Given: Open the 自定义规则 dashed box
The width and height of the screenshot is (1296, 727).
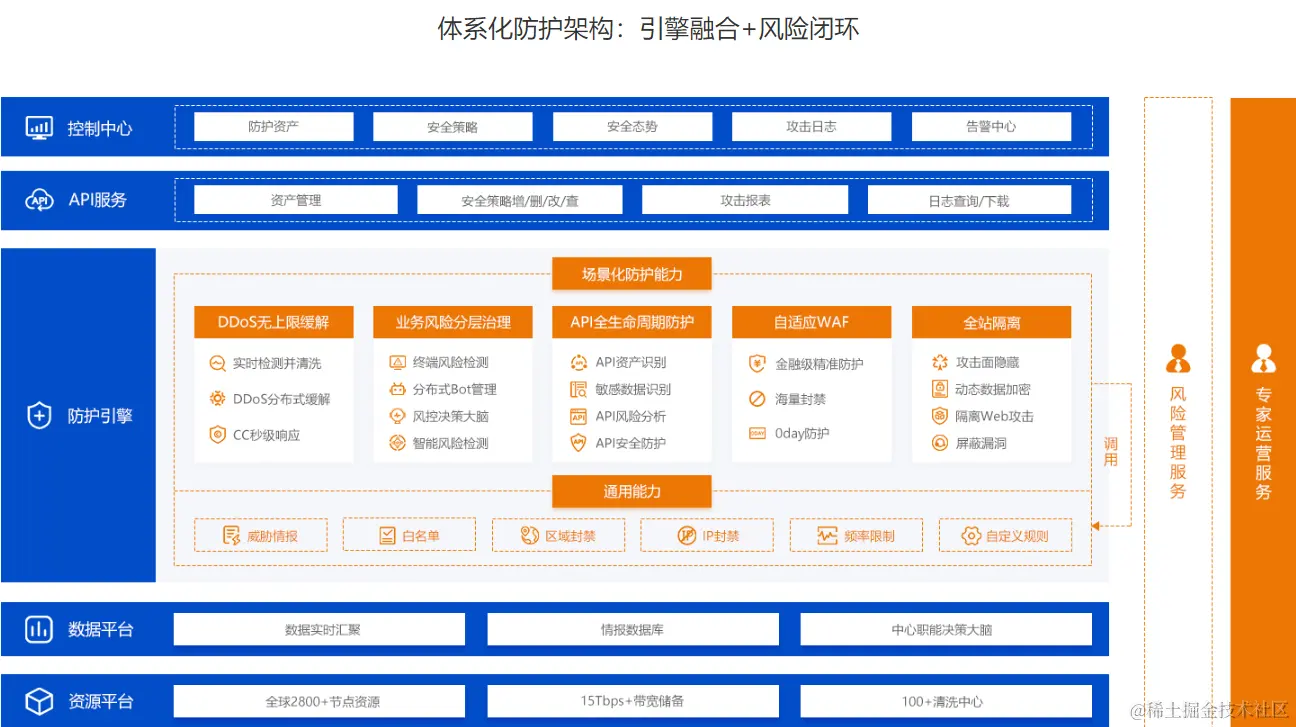Looking at the screenshot, I should (x=1005, y=535).
